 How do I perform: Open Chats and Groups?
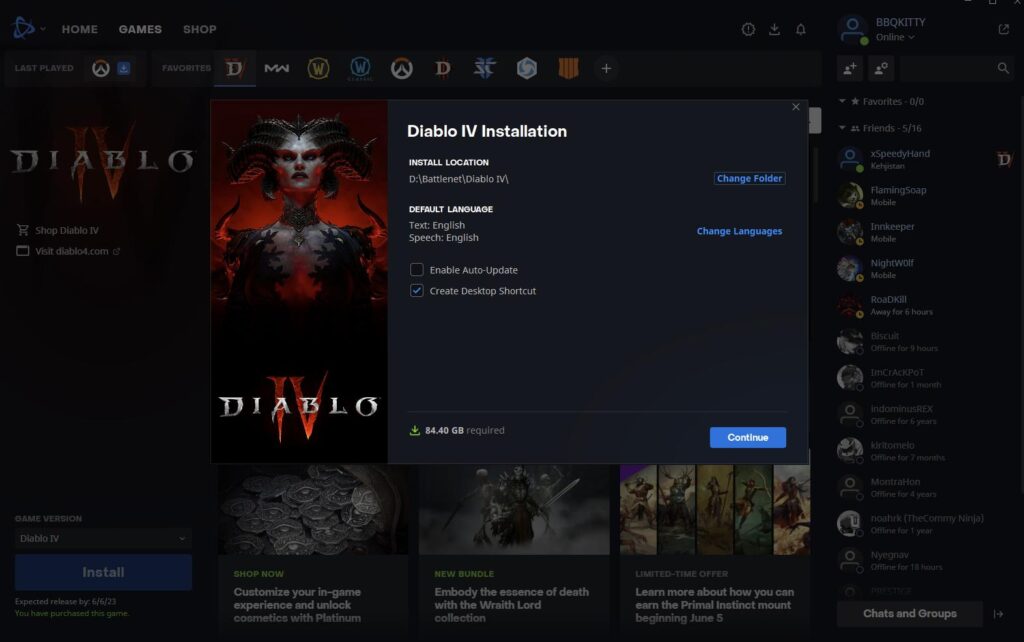point(910,614)
